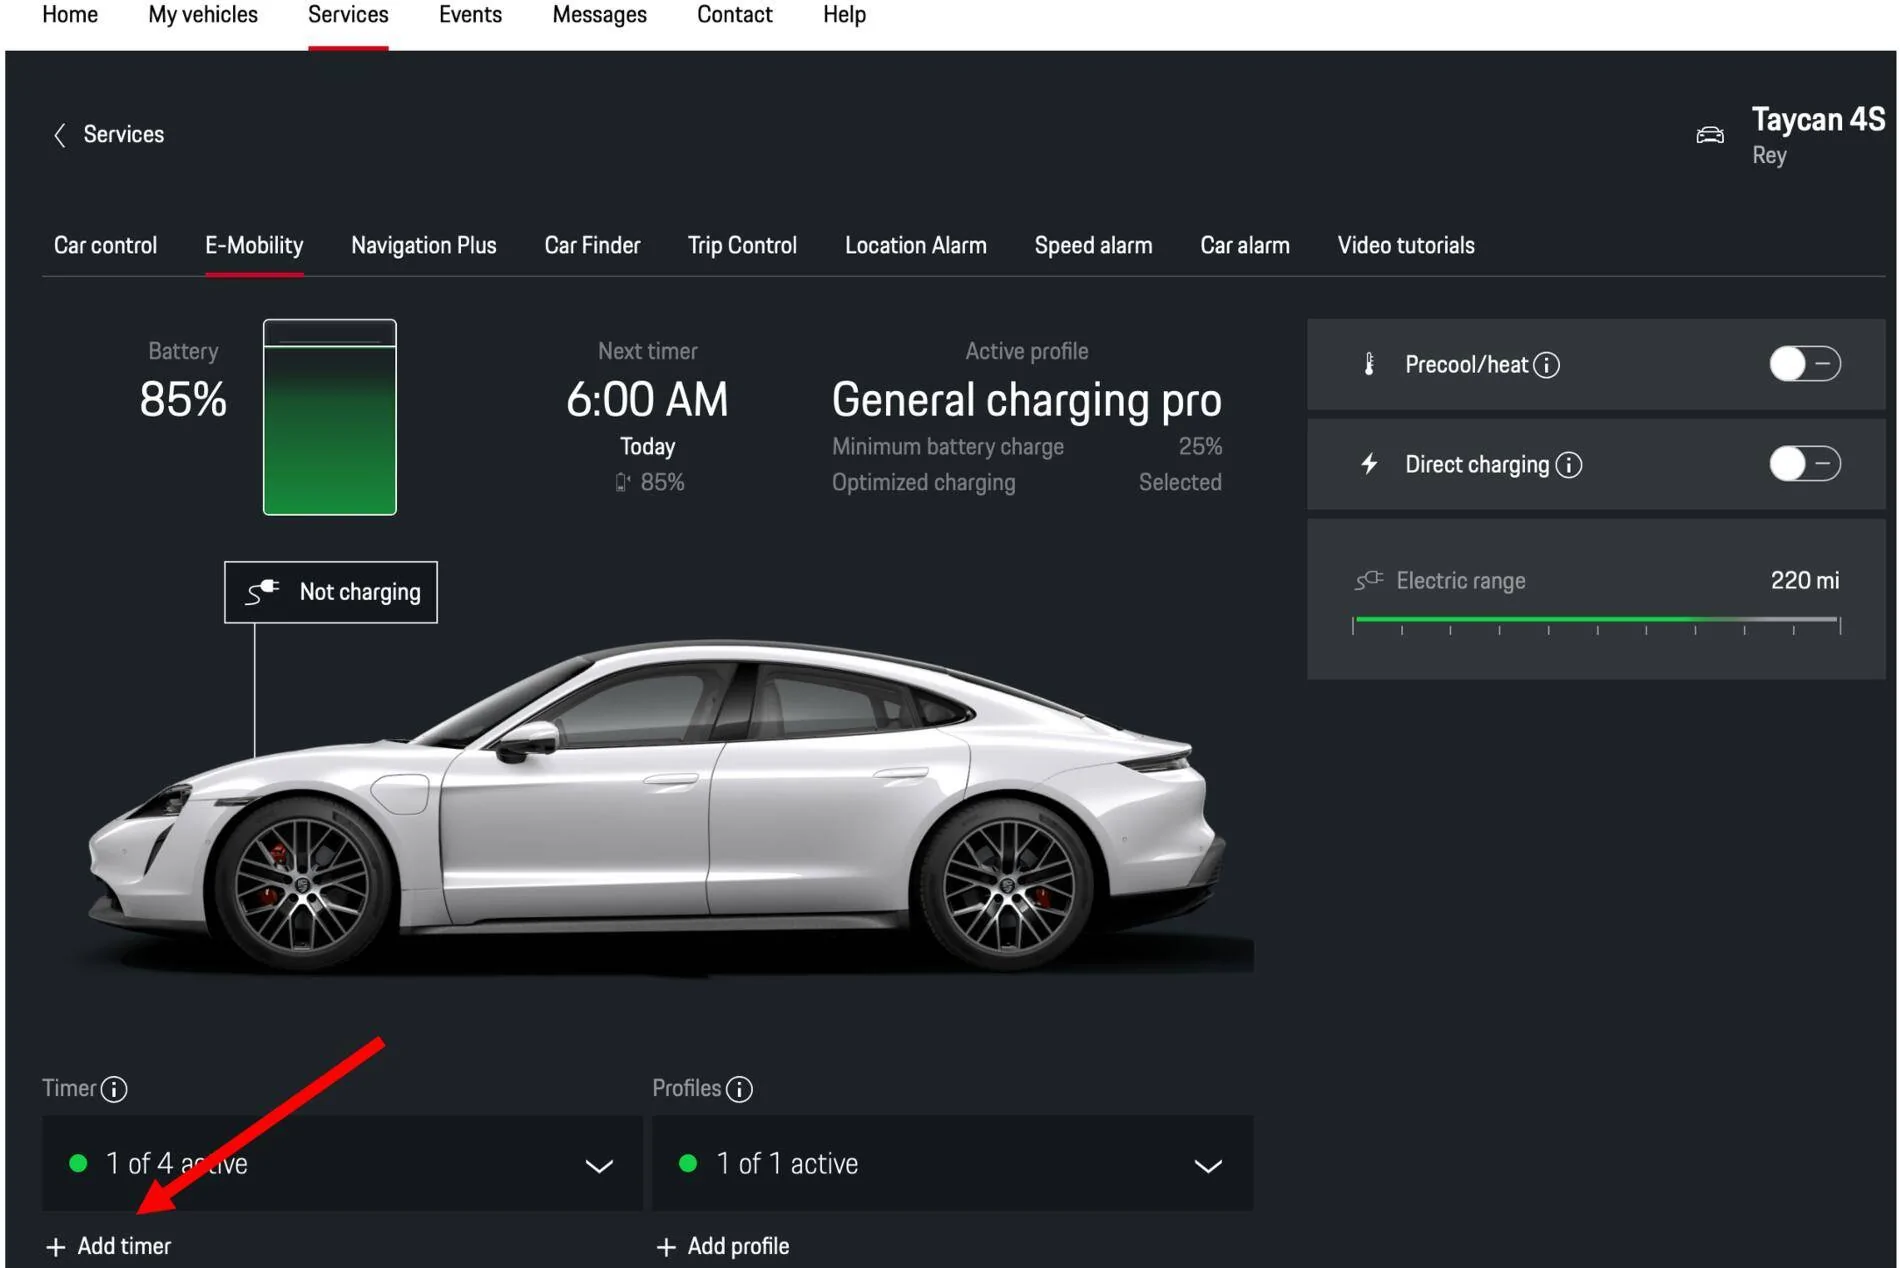Click the Minimum battery charge 25% value
This screenshot has width=1900, height=1268.
pos(1200,447)
